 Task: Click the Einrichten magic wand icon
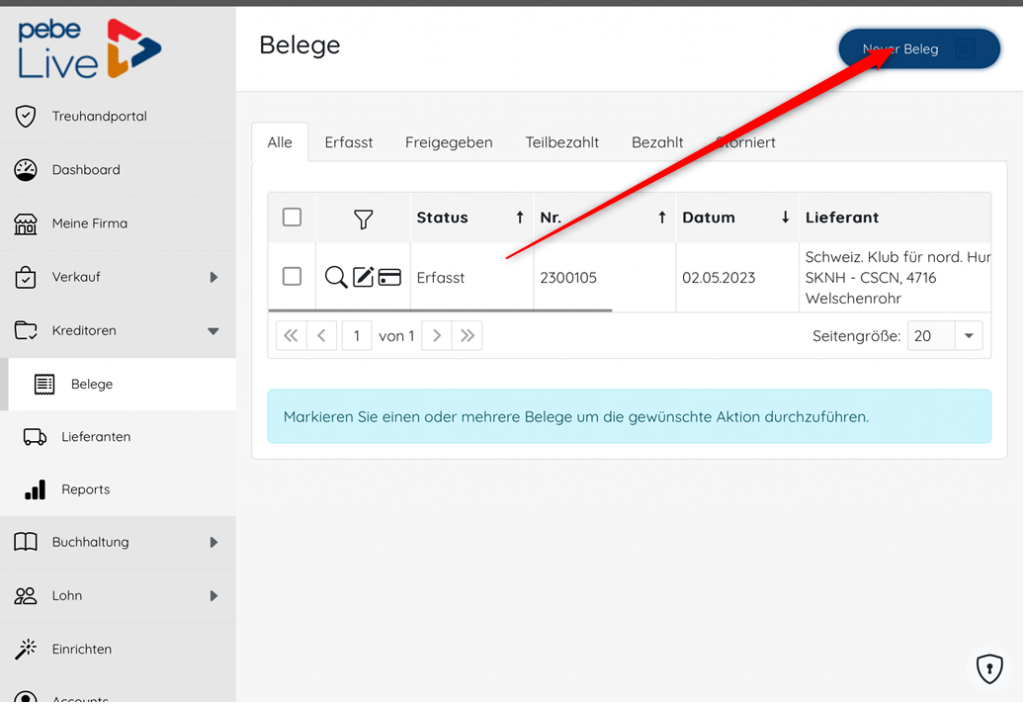(25, 649)
